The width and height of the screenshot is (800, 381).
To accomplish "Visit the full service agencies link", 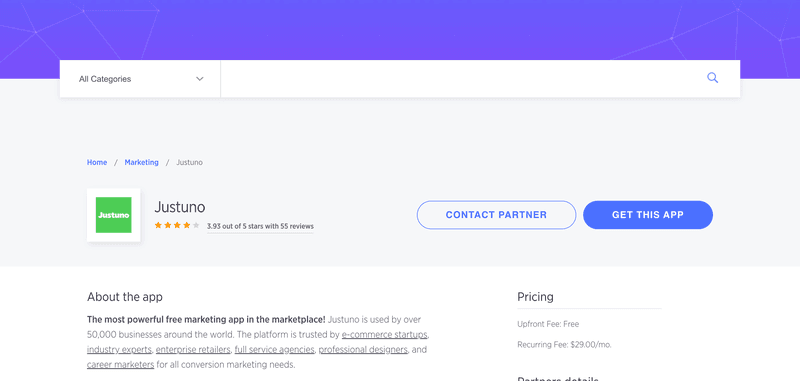I will (274, 350).
